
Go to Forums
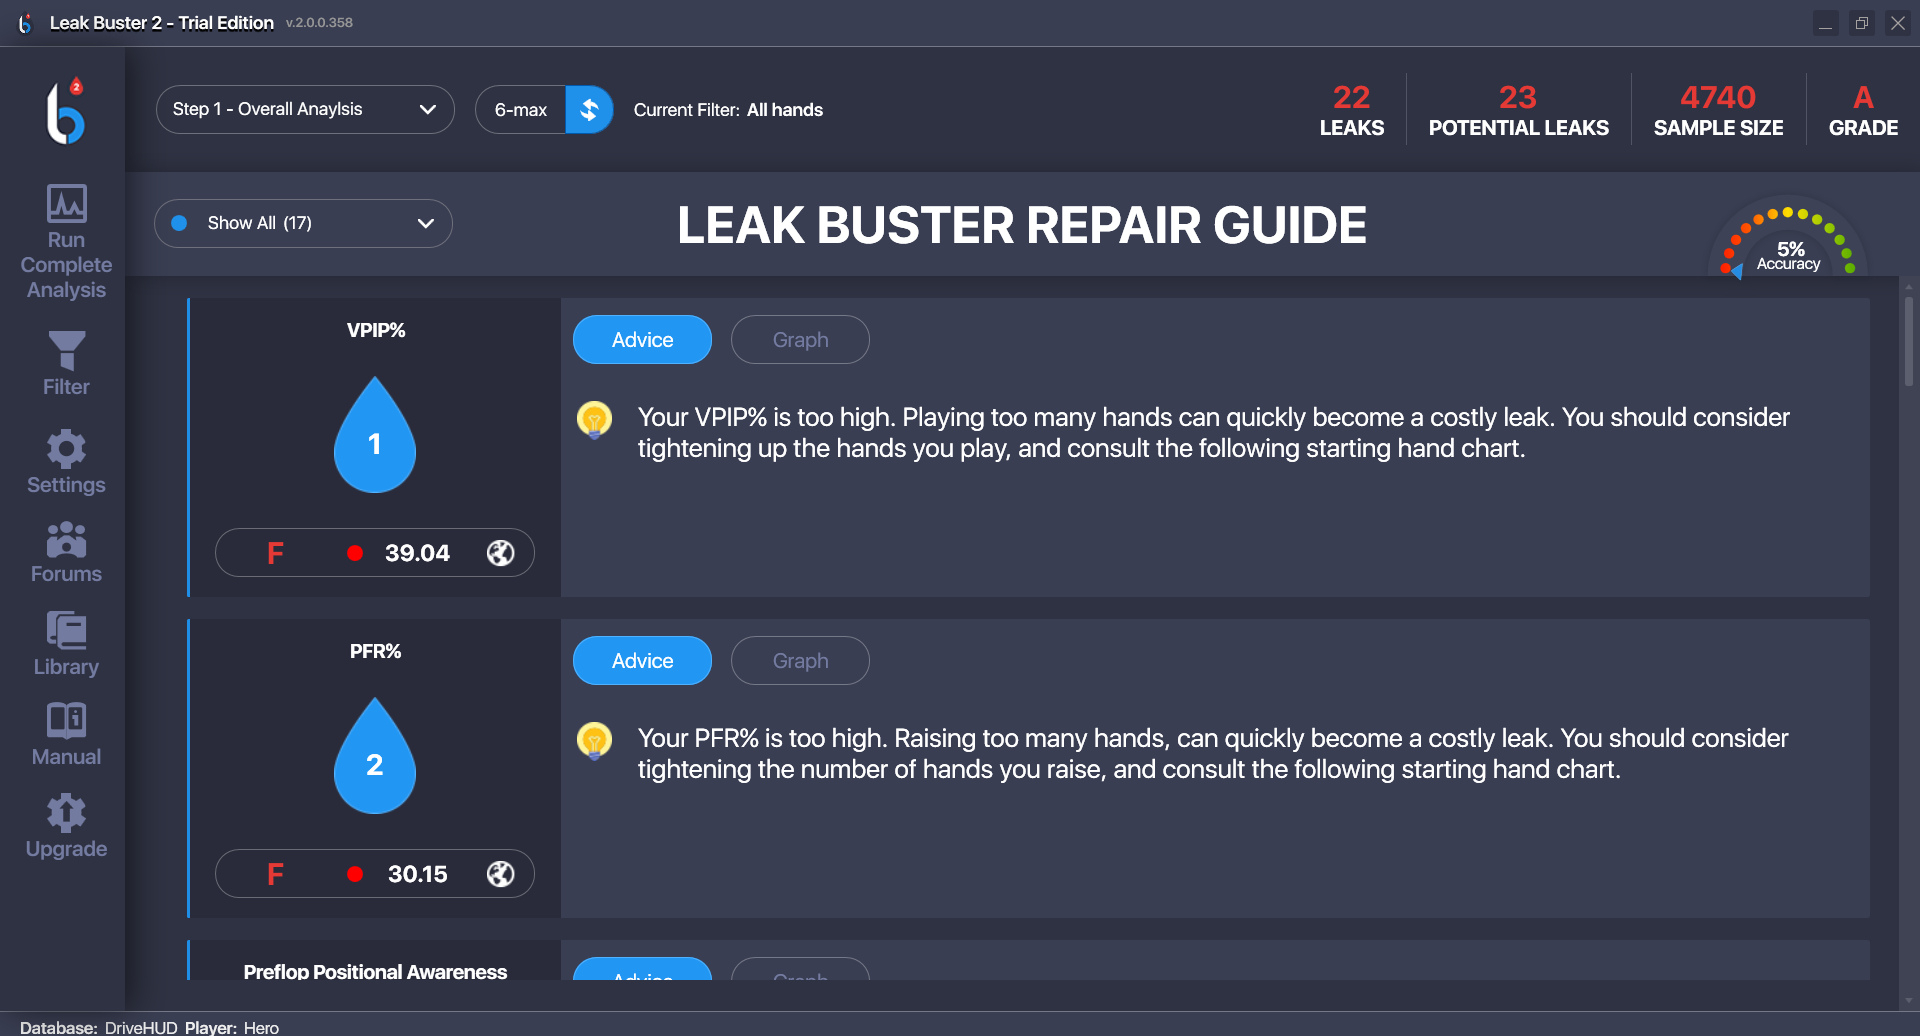click(x=66, y=552)
